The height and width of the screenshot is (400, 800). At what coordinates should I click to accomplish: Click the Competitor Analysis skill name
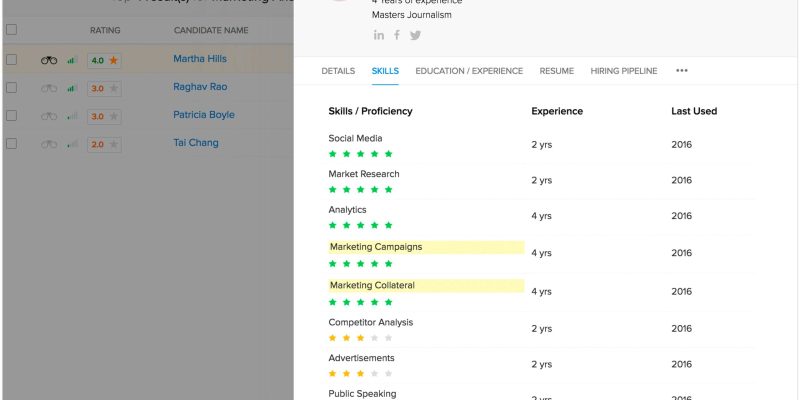[371, 322]
